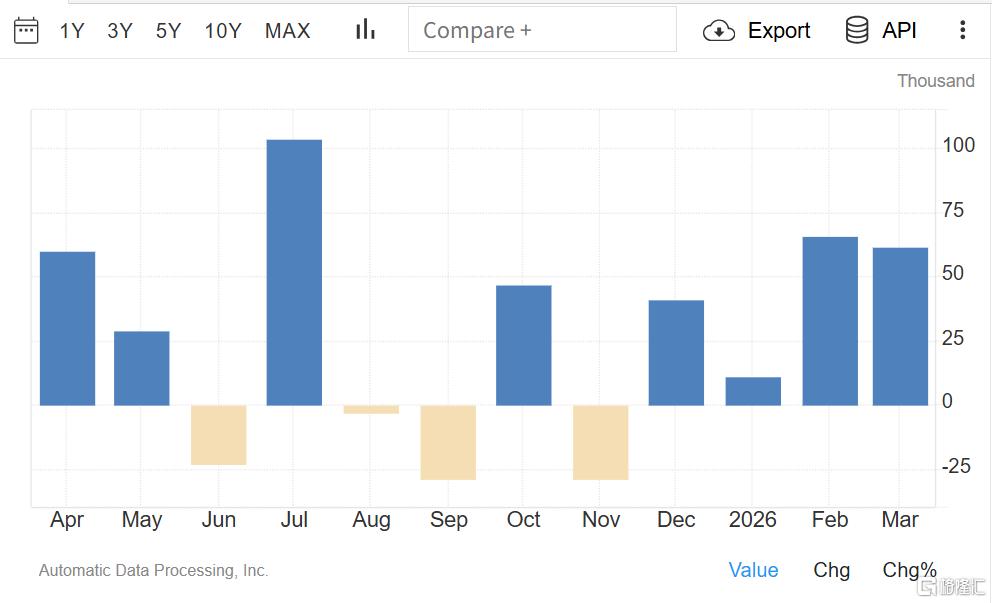Open the three-dot more options menu
Viewport: 992px width, 603px height.
[962, 30]
